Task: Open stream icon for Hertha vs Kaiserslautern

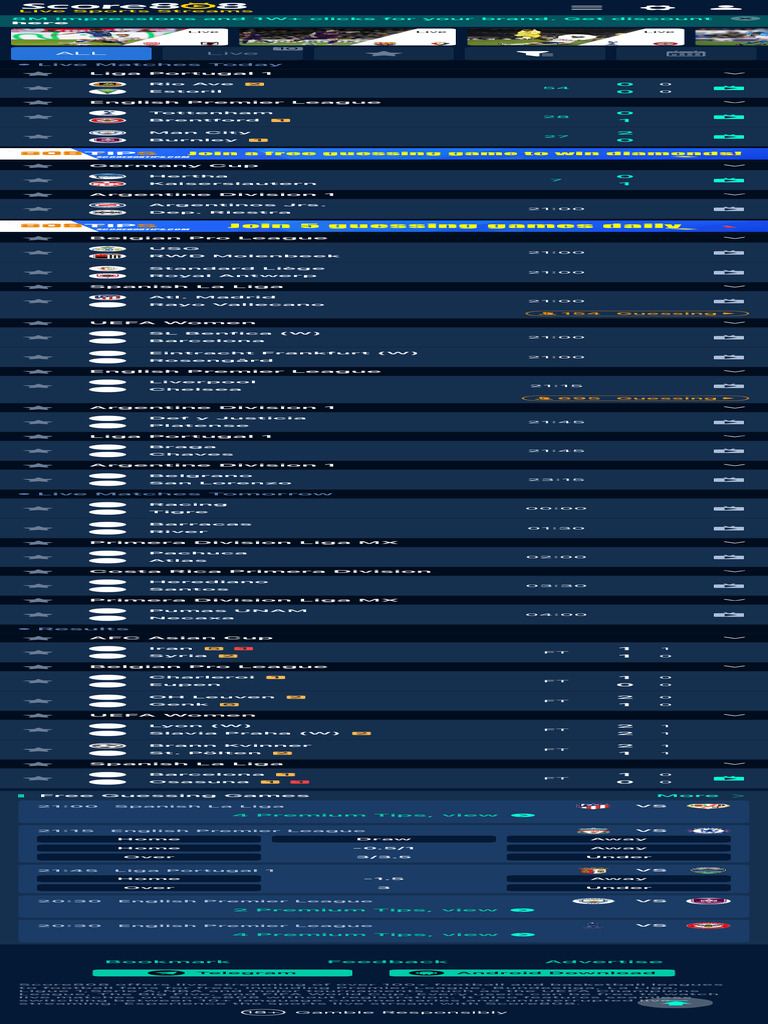Action: [x=729, y=180]
